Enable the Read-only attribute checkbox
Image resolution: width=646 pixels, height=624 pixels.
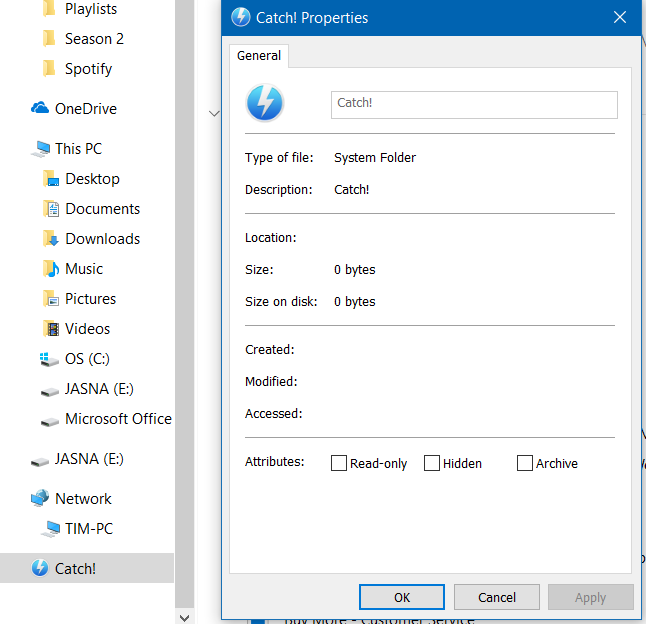339,463
